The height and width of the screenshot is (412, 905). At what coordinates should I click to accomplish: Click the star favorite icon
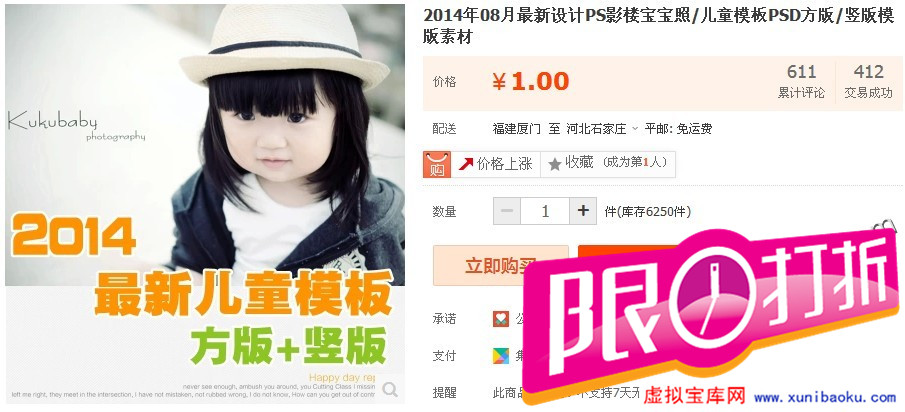click(555, 165)
